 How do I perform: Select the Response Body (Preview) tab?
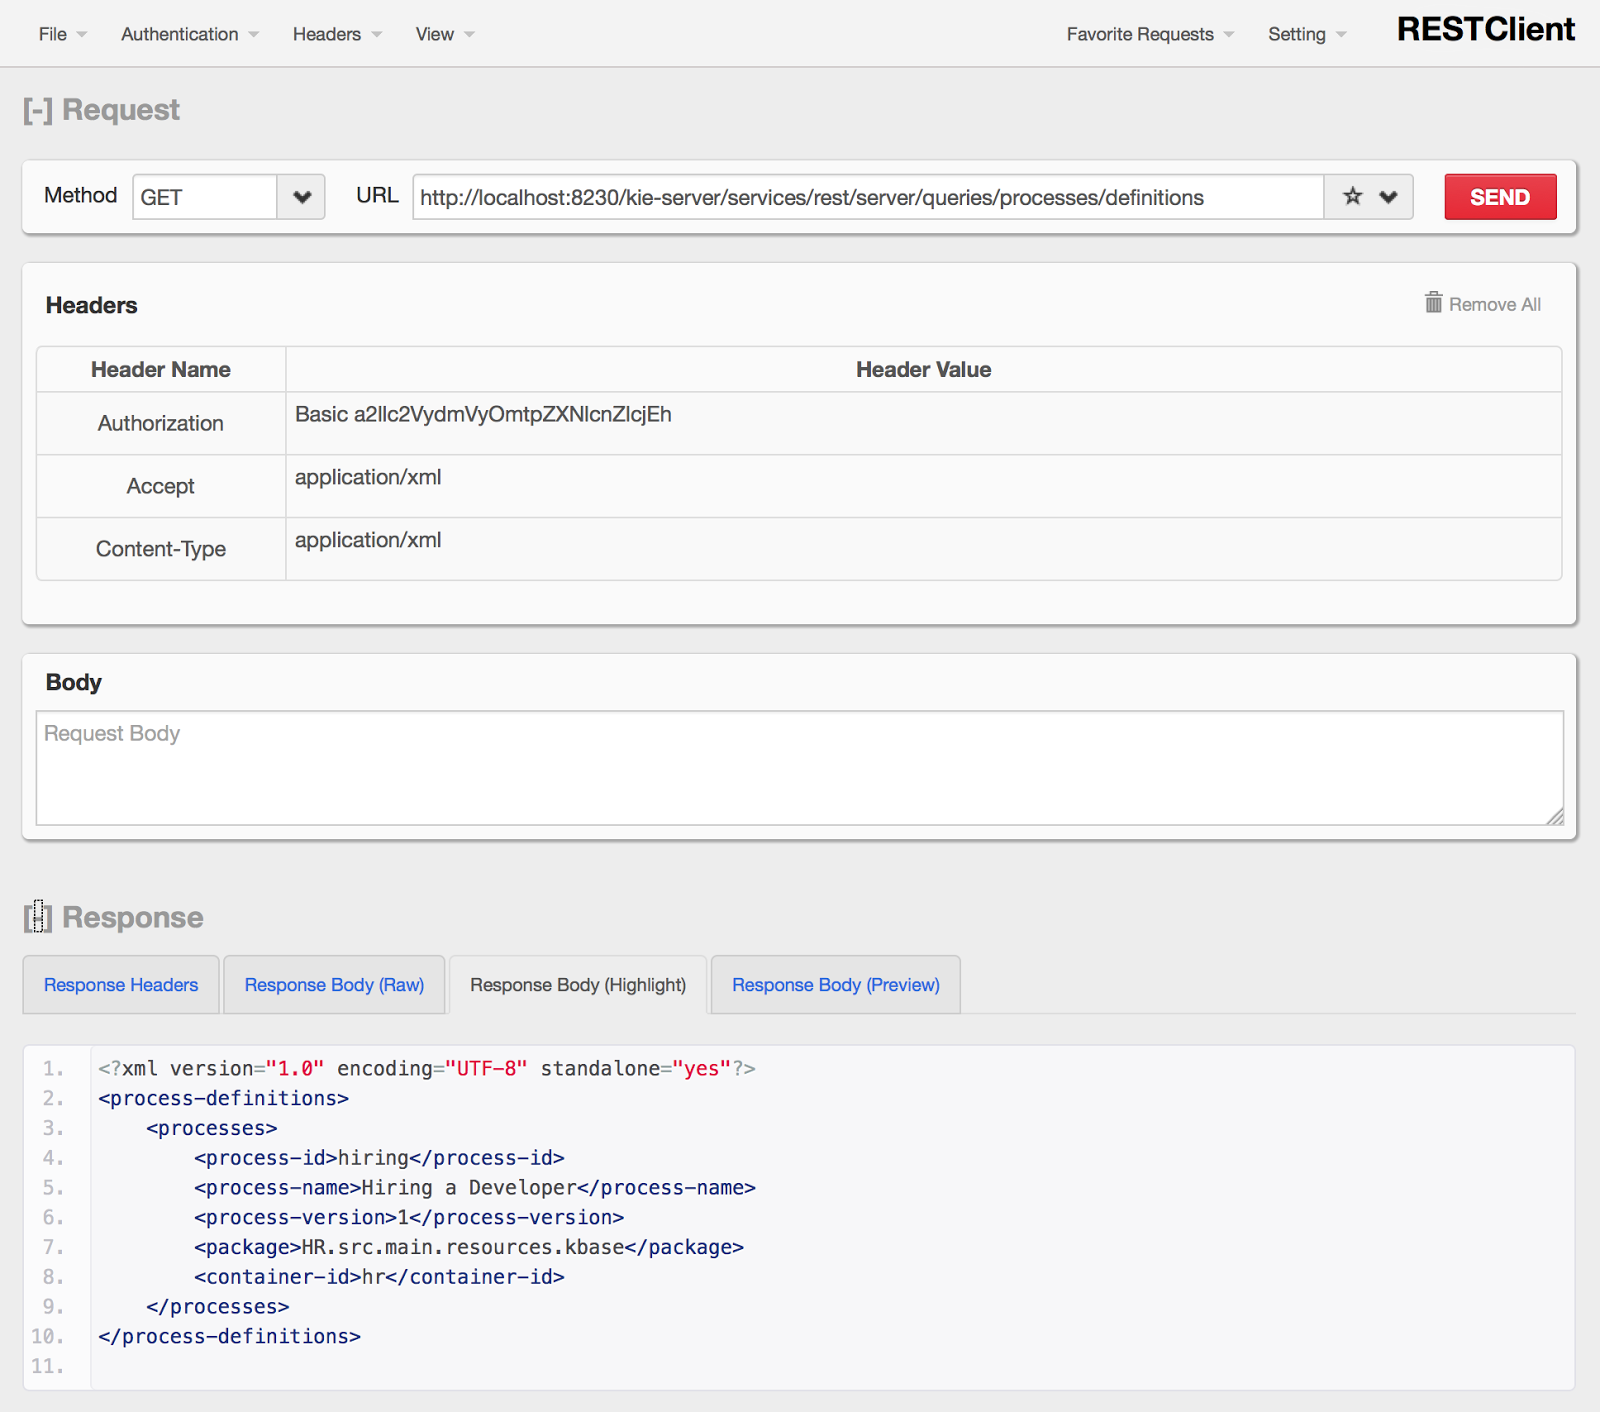(x=835, y=985)
